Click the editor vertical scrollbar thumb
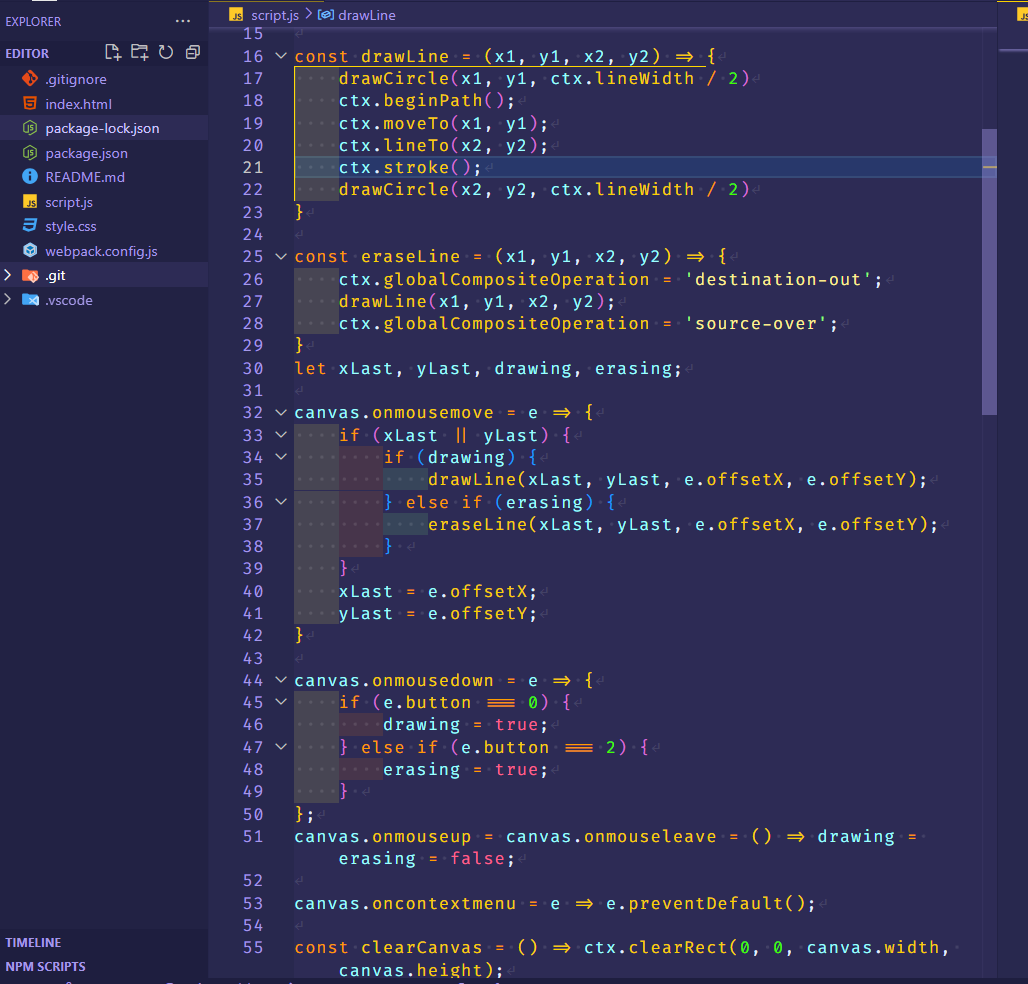 click(x=989, y=271)
